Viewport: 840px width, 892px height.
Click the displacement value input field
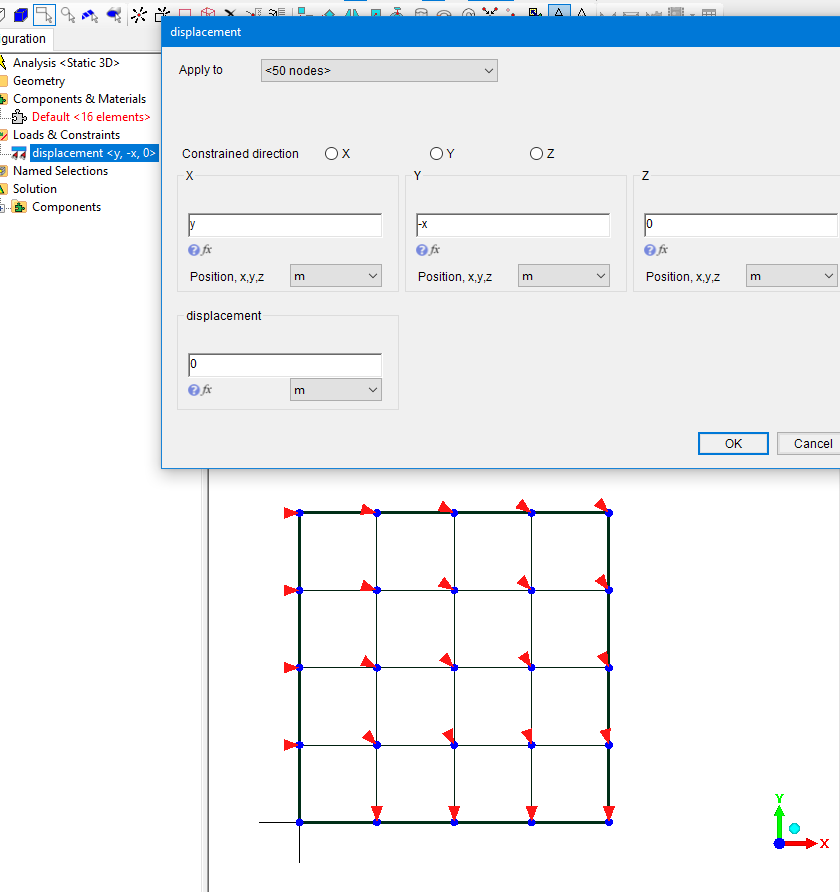pos(284,365)
